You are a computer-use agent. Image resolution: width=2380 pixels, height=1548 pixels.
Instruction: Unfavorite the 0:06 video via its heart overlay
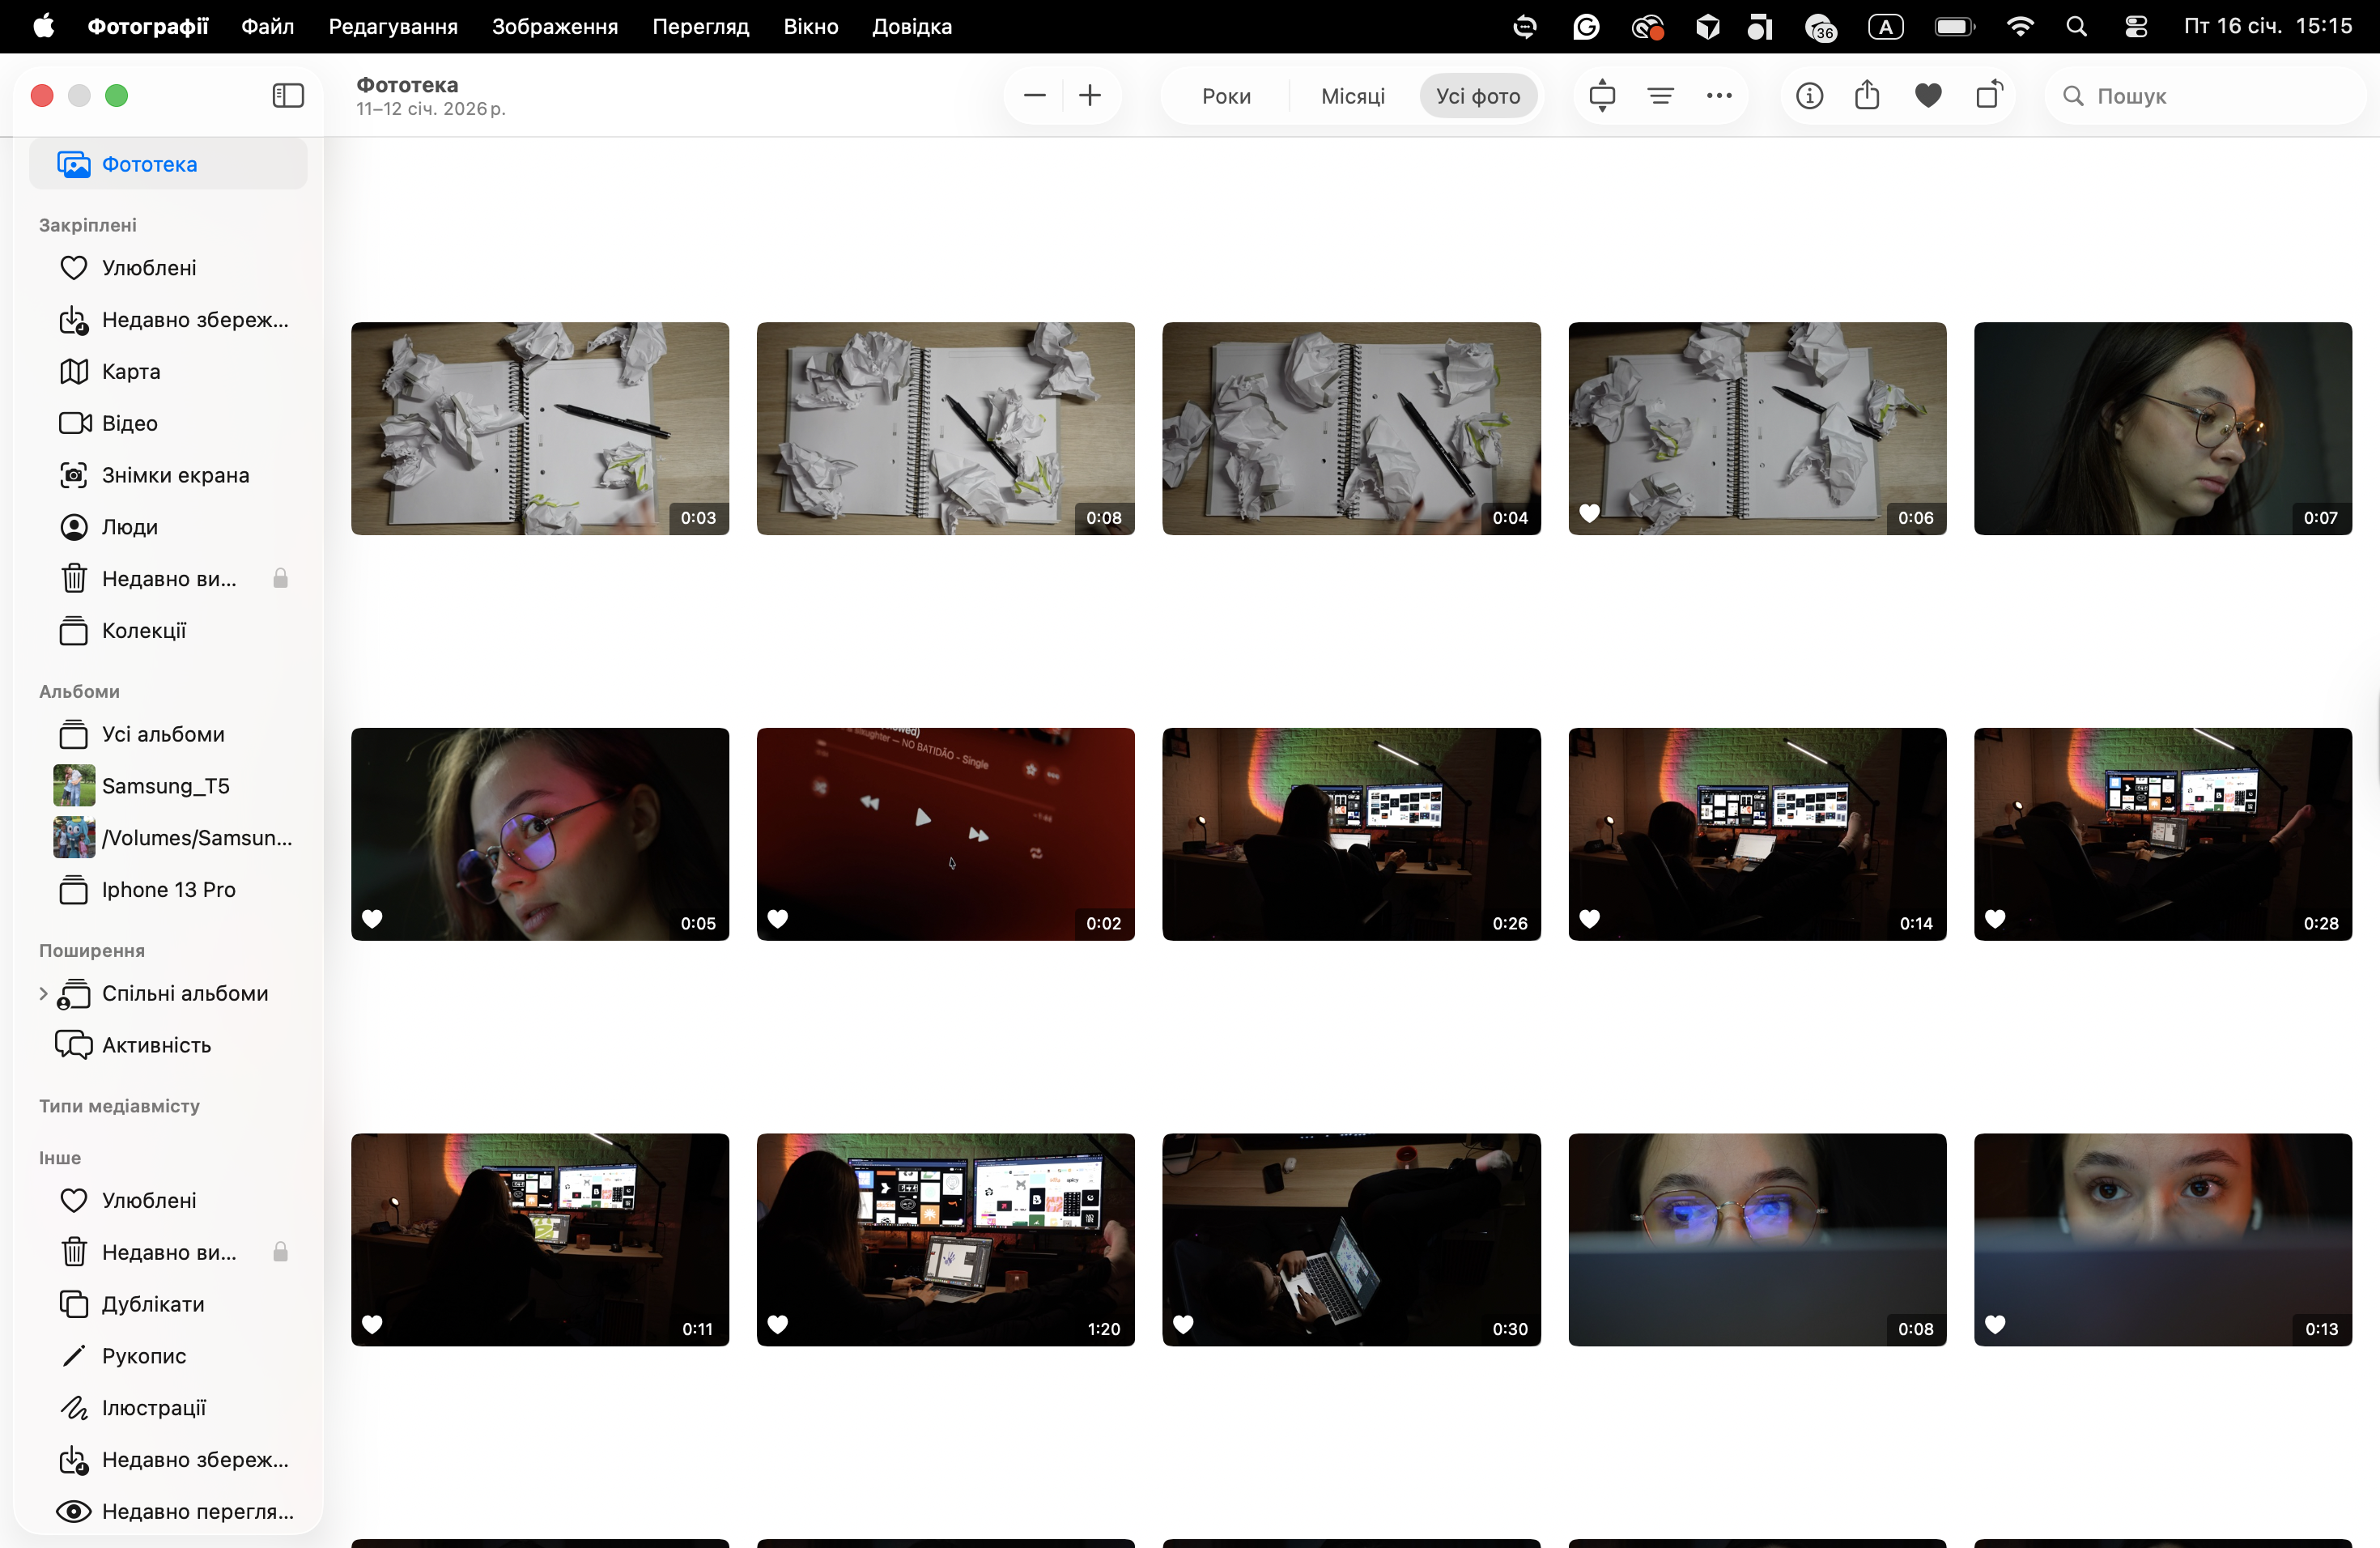(1590, 513)
